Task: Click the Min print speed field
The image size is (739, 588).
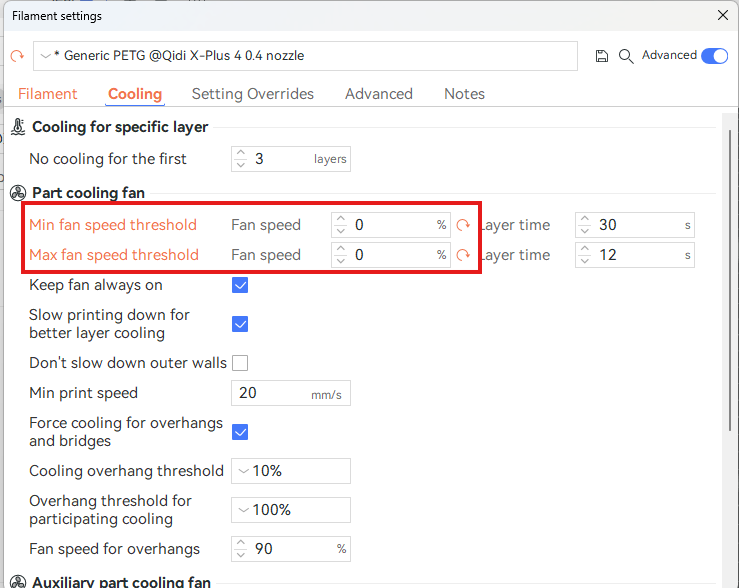Action: click(x=272, y=393)
